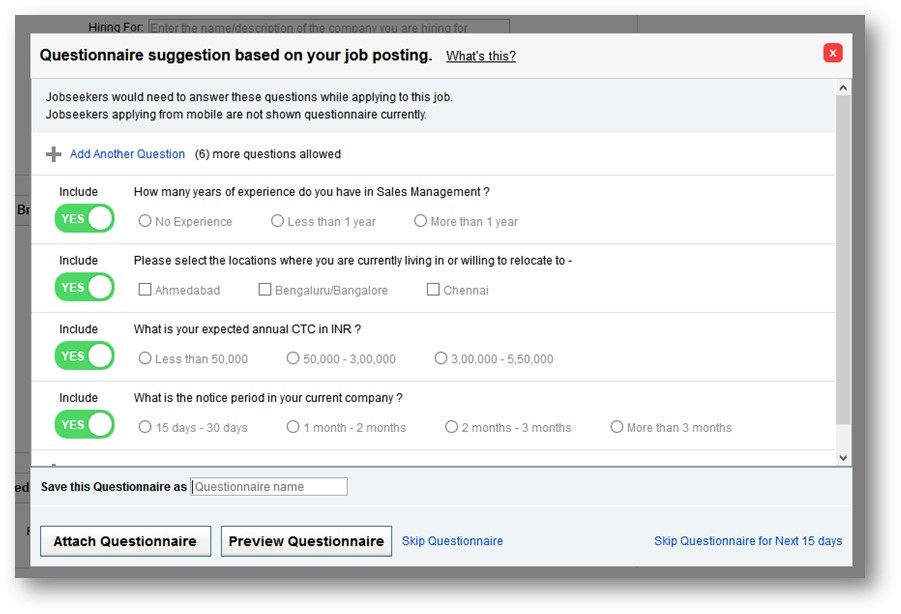901x614 pixels.
Task: Click the Skip Questionnaire link
Action: (452, 540)
